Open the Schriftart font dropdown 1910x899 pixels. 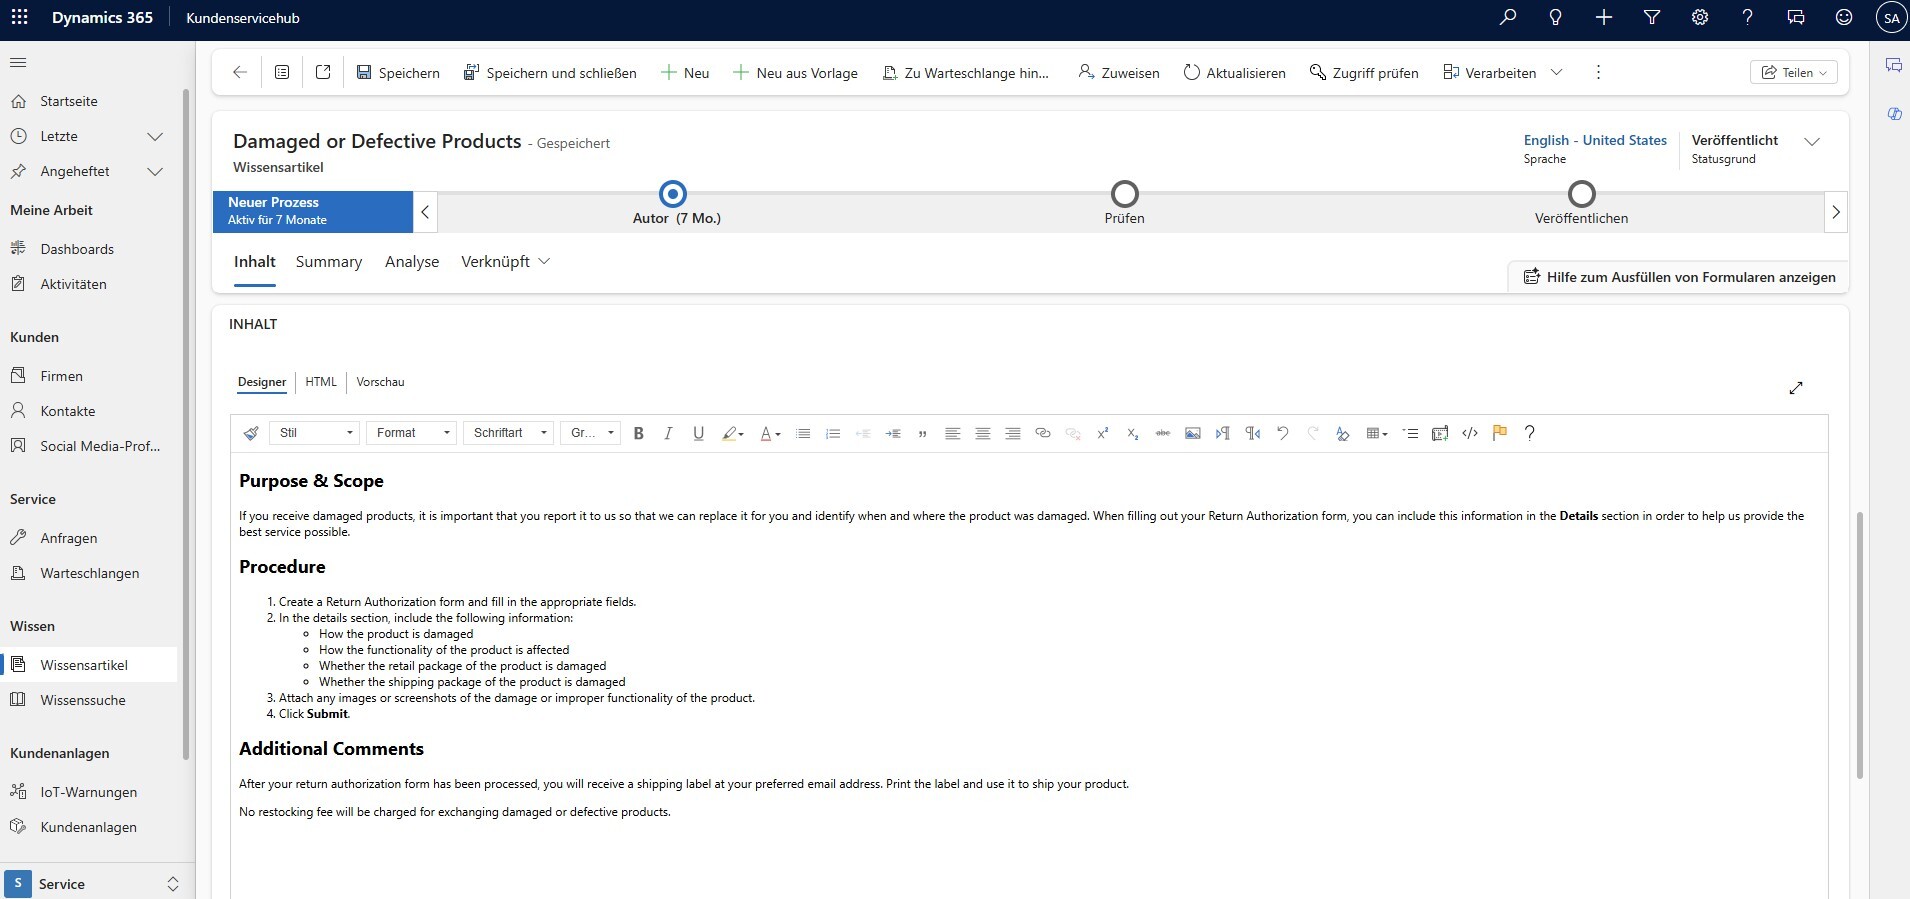(509, 433)
